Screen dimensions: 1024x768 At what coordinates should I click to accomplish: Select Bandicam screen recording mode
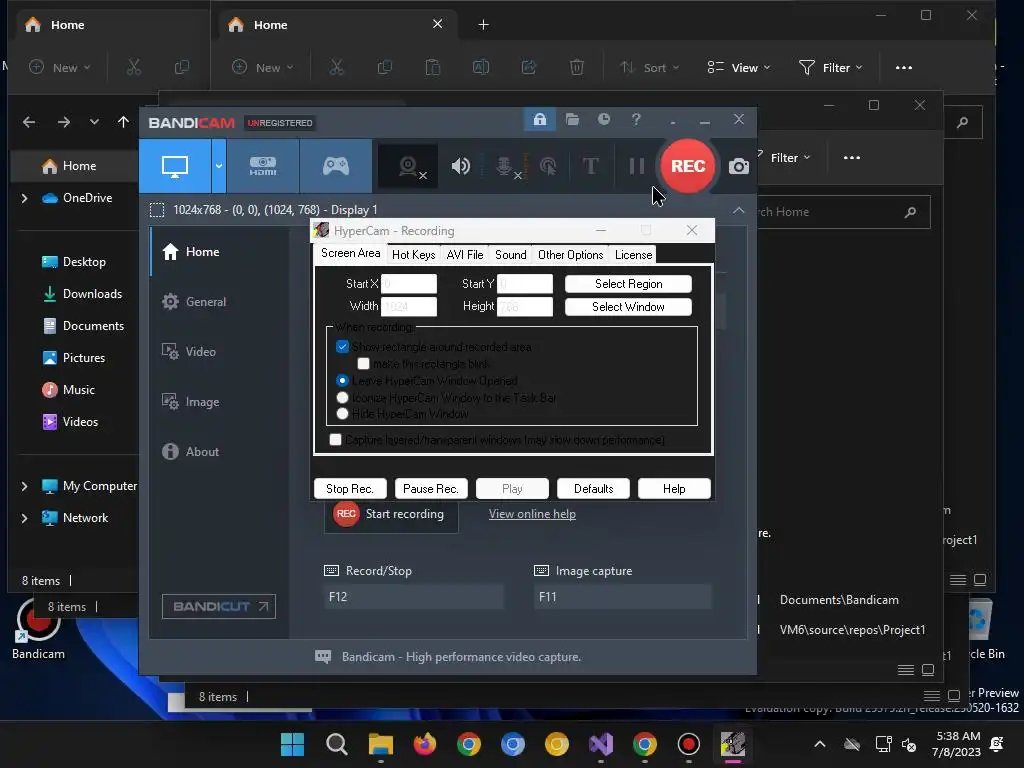tap(175, 166)
